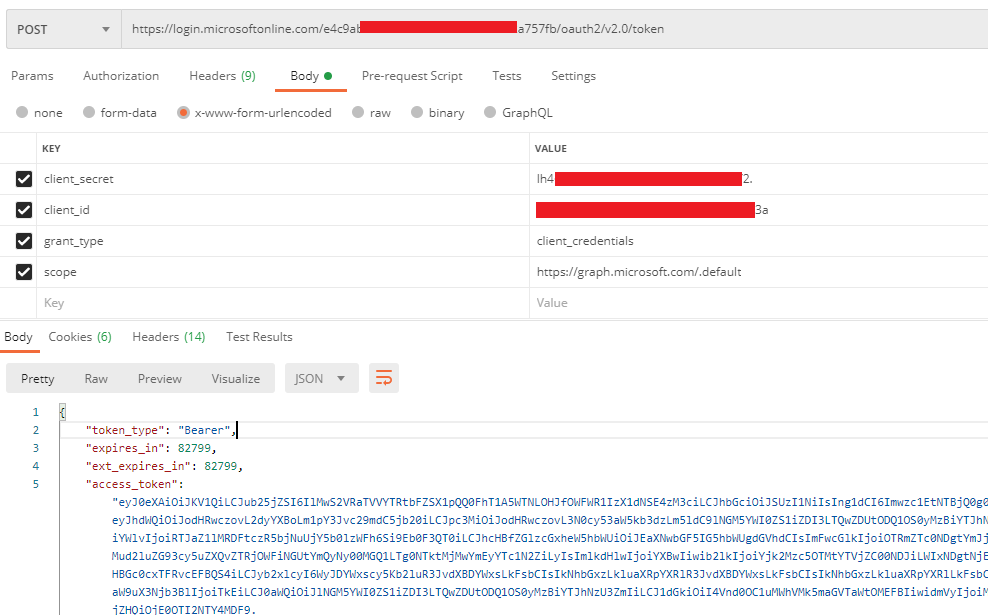This screenshot has width=988, height=615.
Task: Open the request Settings tab
Action: click(x=574, y=75)
